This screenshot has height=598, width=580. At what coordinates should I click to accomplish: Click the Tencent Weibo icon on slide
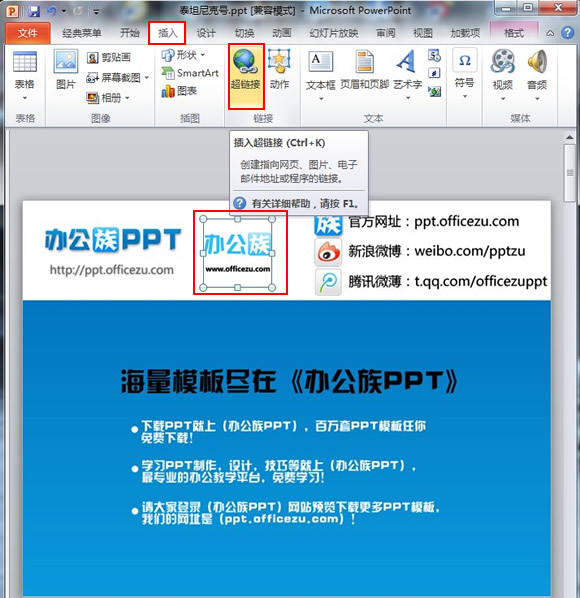[328, 282]
